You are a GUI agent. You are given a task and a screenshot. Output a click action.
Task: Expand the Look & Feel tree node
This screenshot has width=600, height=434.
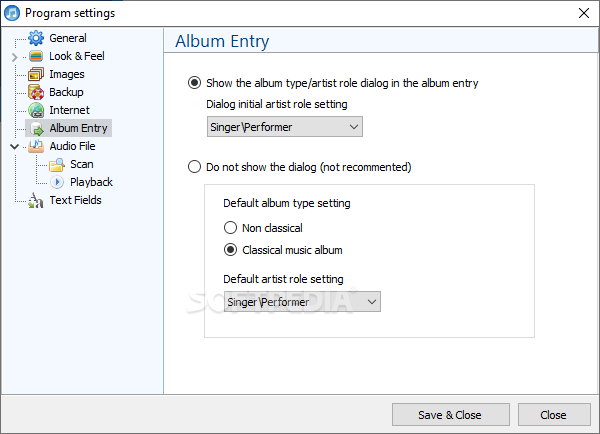(x=15, y=57)
